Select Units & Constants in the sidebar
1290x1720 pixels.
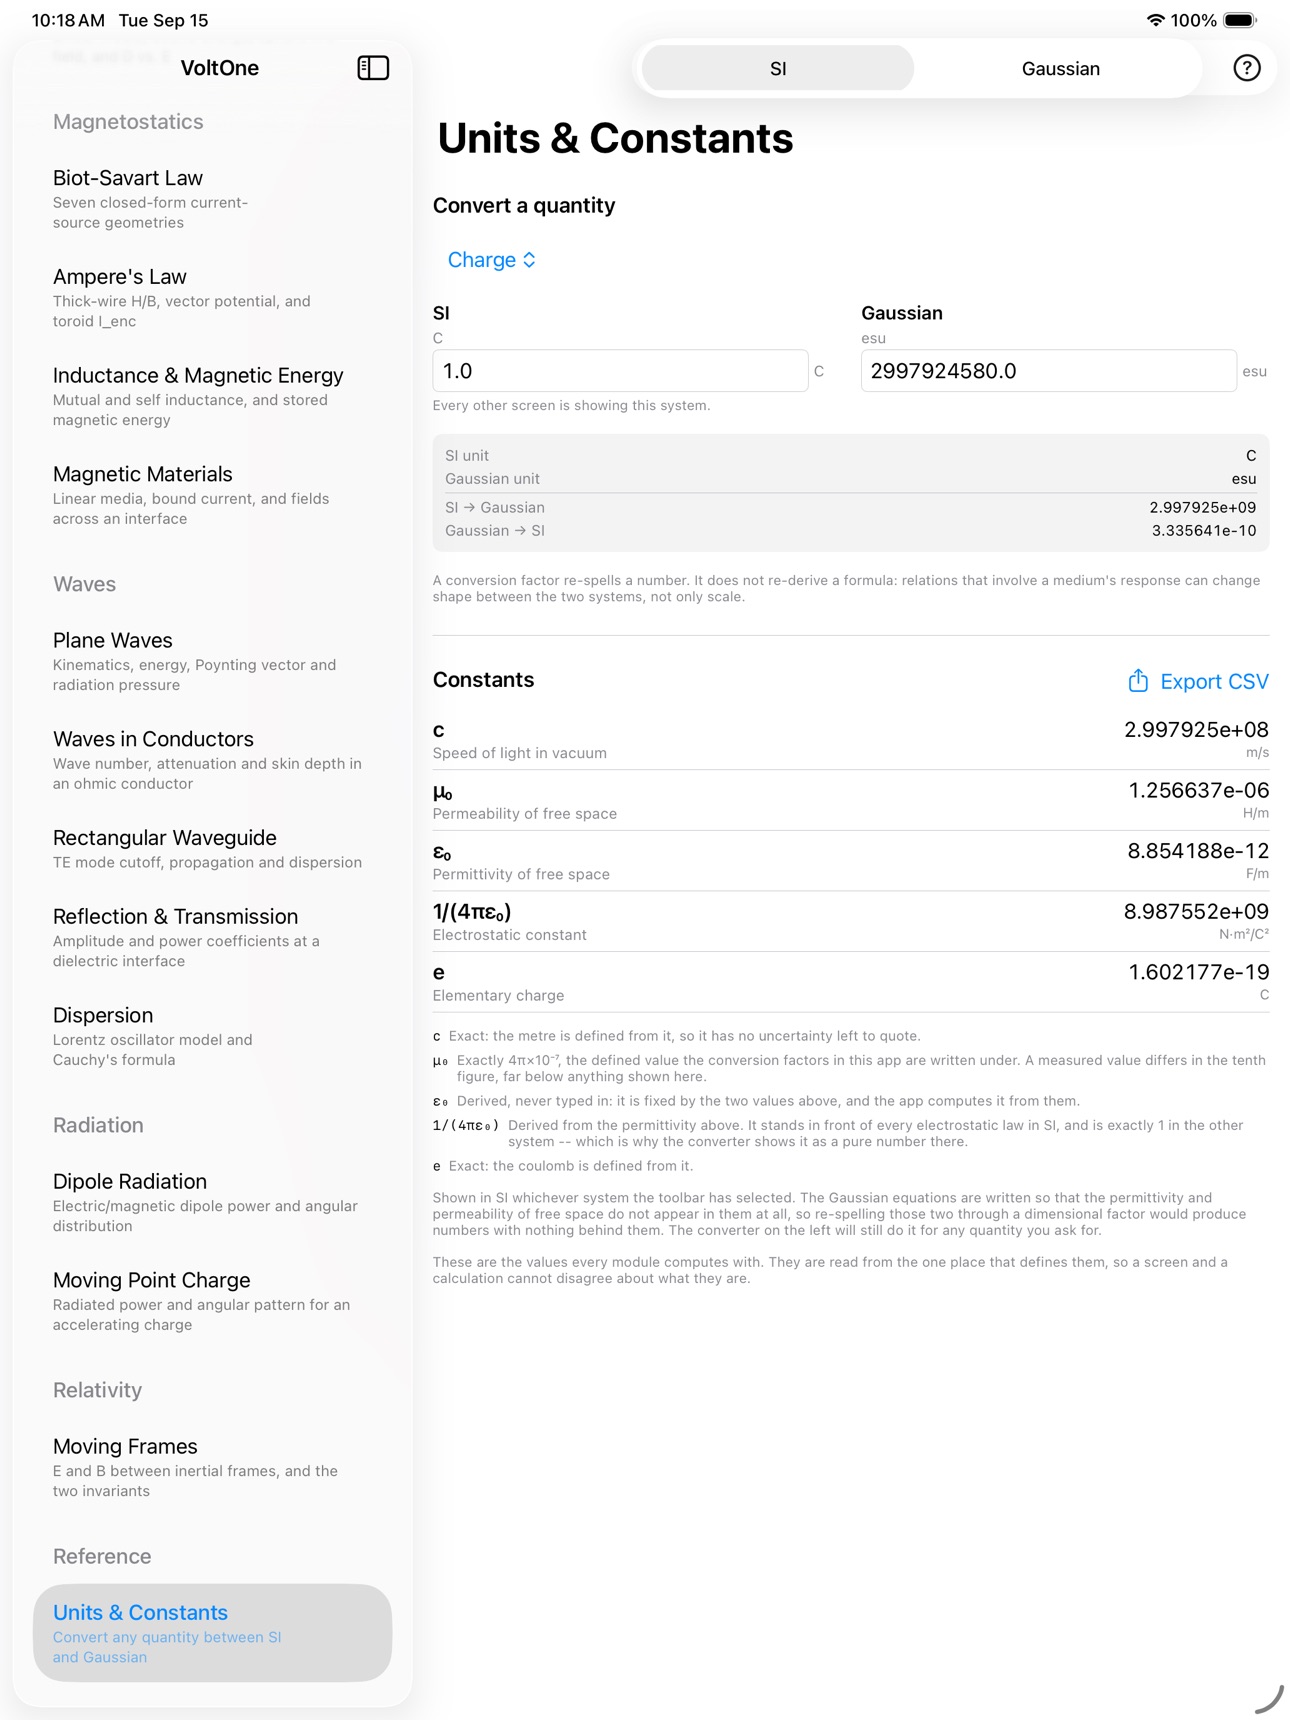pyautogui.click(x=212, y=1633)
